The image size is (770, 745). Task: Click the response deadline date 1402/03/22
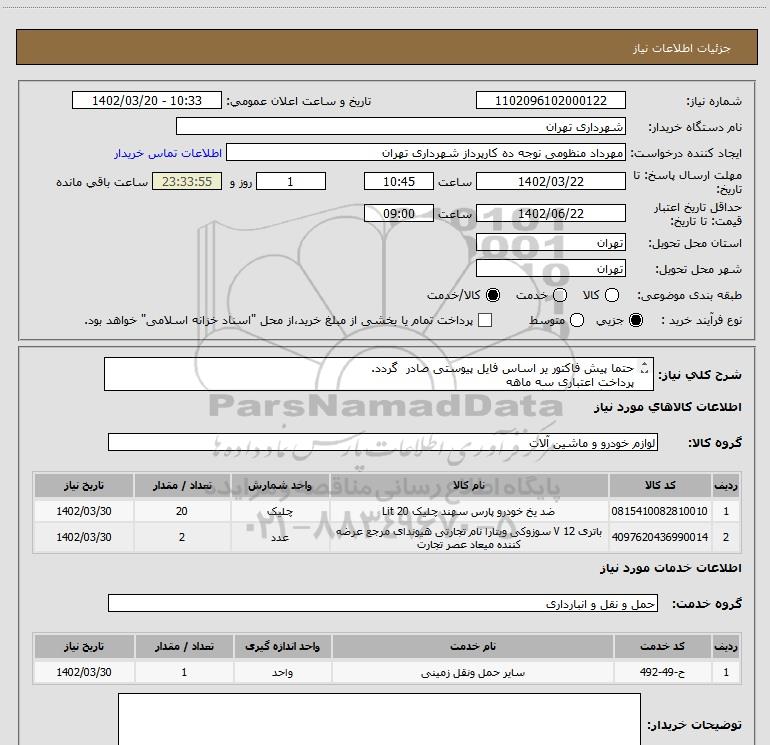[550, 181]
